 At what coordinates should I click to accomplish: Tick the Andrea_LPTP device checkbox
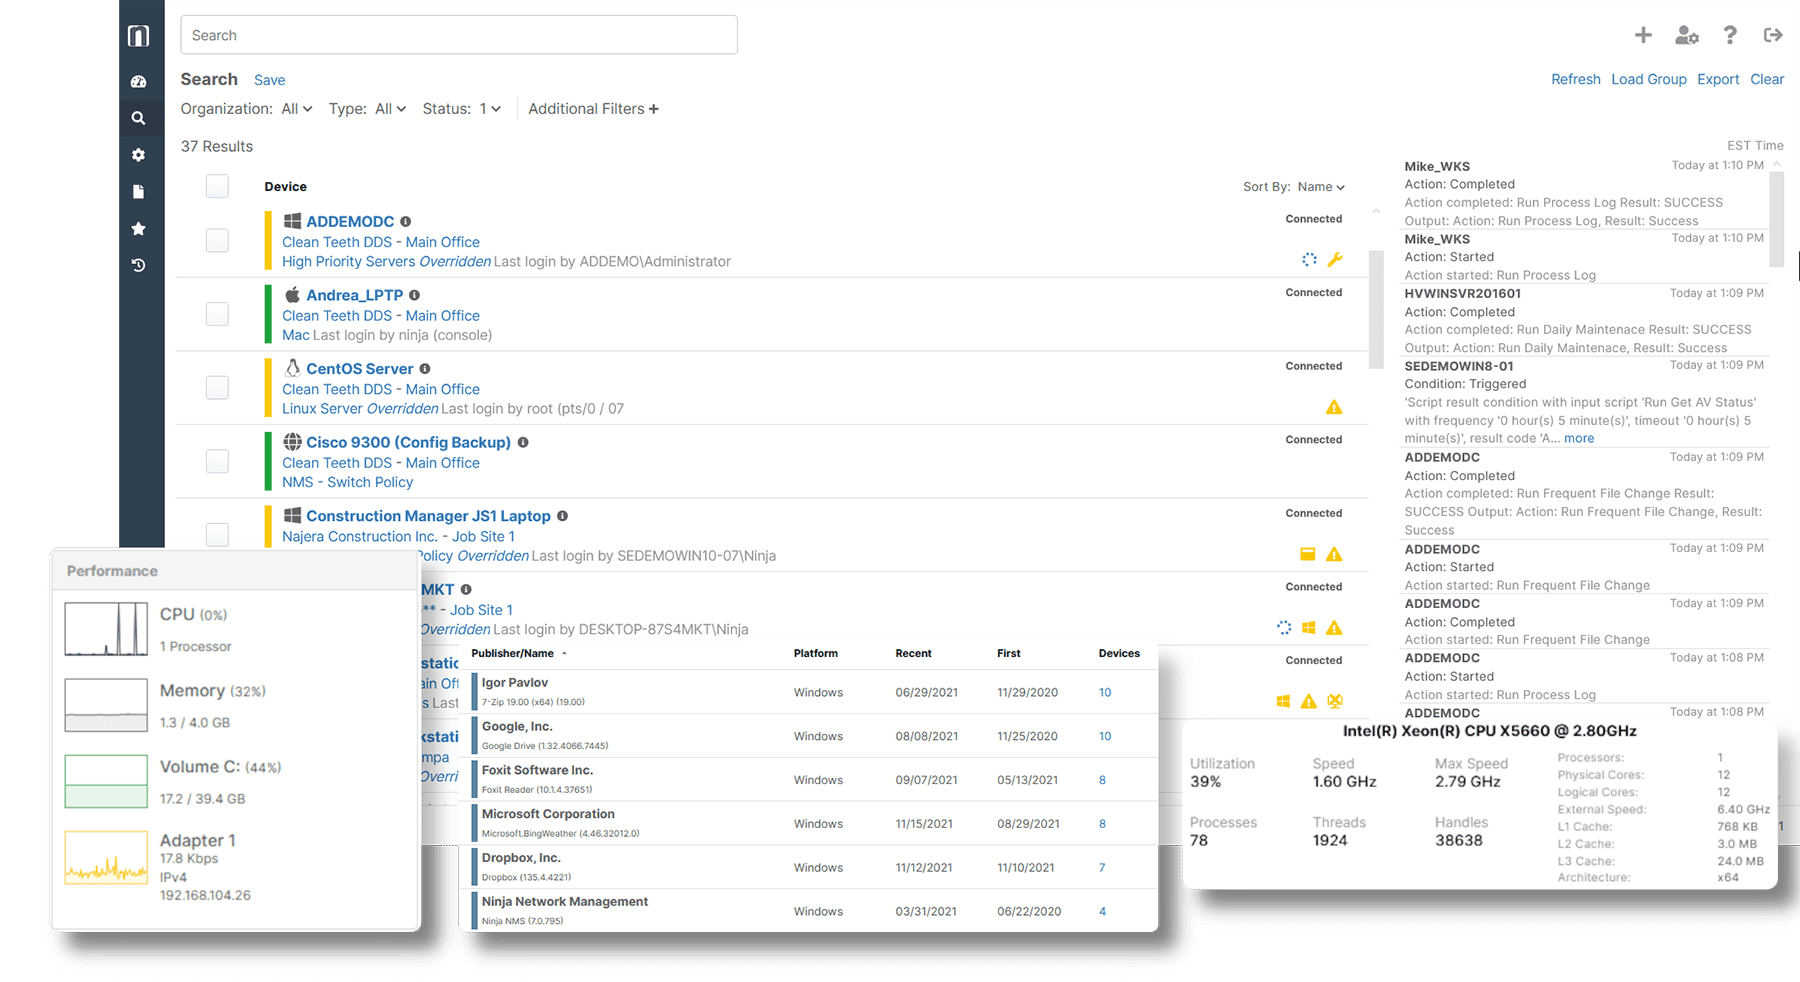[217, 314]
